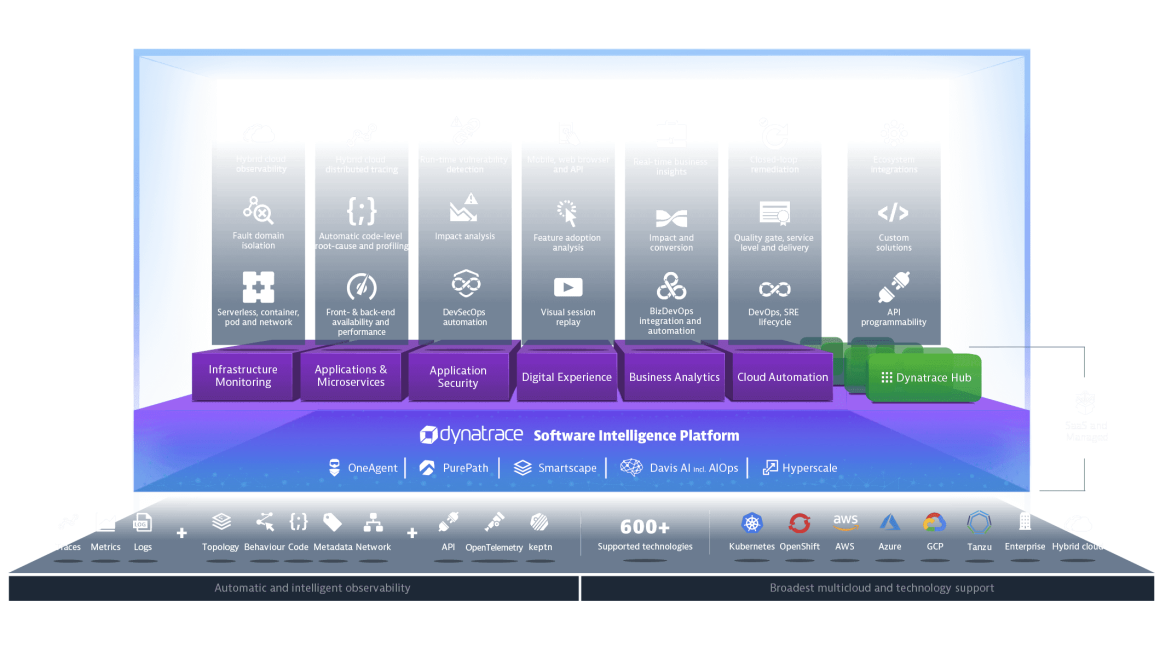Click the Logs icon
This screenshot has height=653, width=1160.
coord(142,521)
